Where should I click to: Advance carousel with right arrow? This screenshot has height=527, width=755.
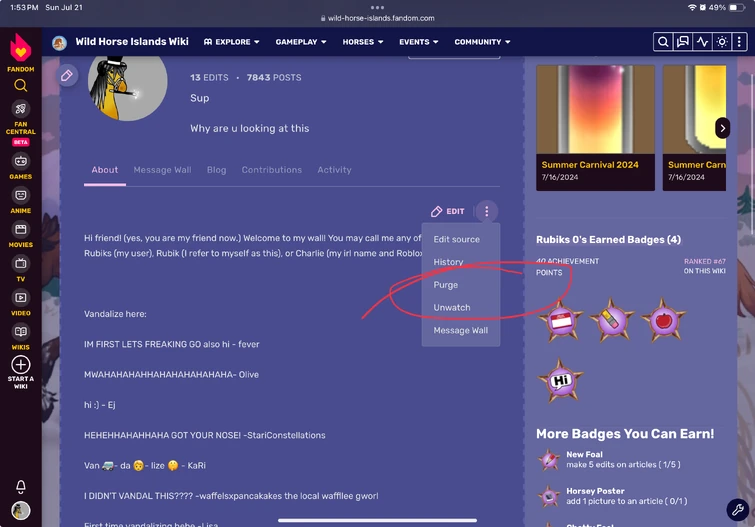point(722,128)
